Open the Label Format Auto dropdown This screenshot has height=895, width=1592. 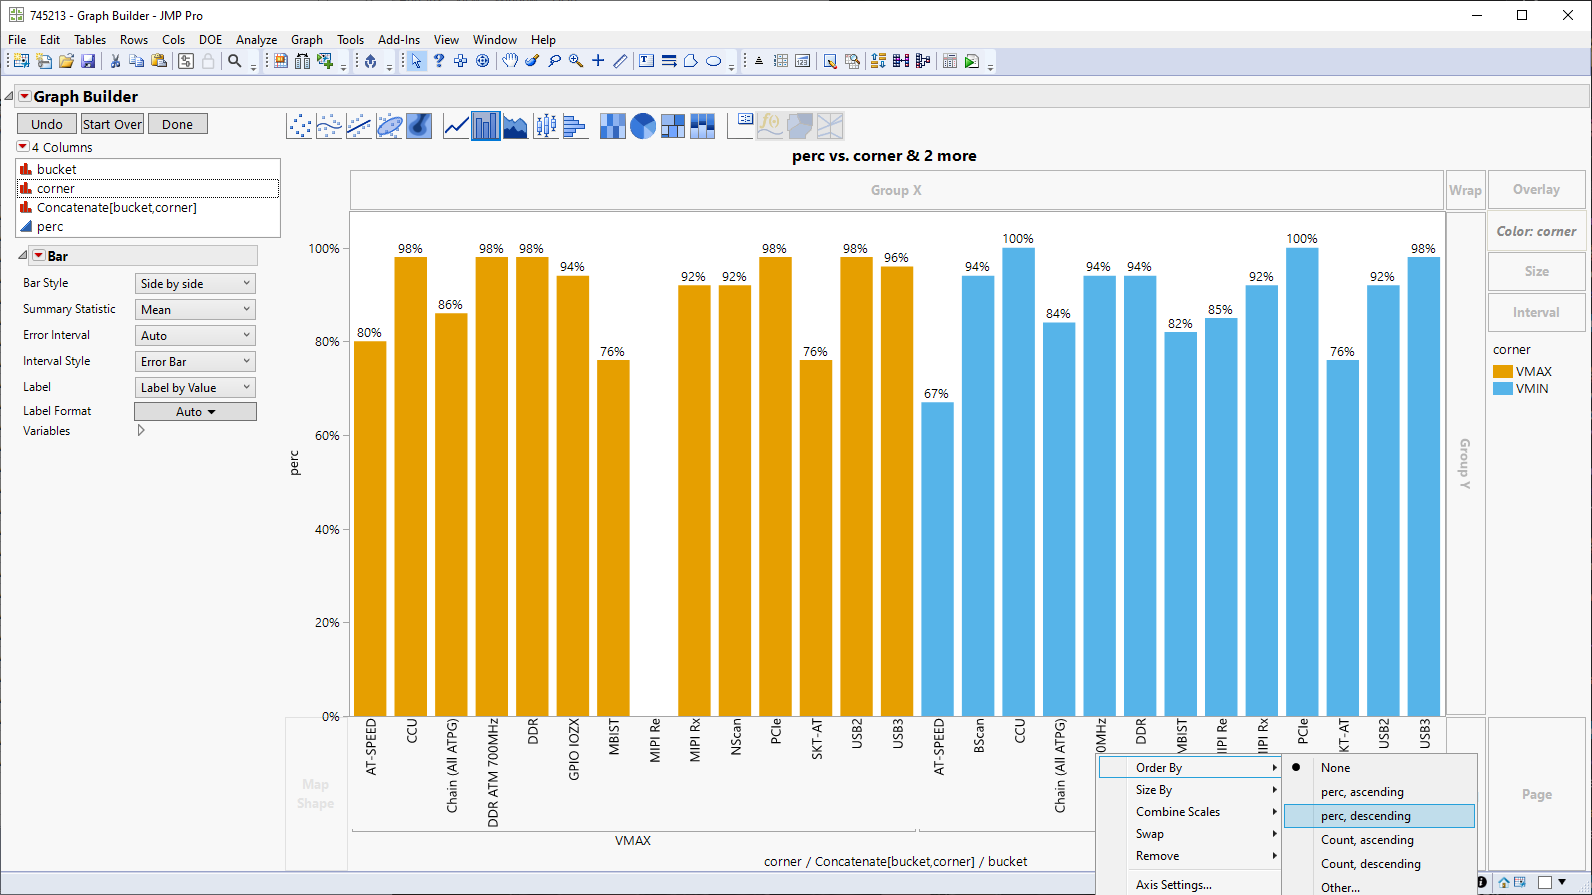[x=195, y=412]
